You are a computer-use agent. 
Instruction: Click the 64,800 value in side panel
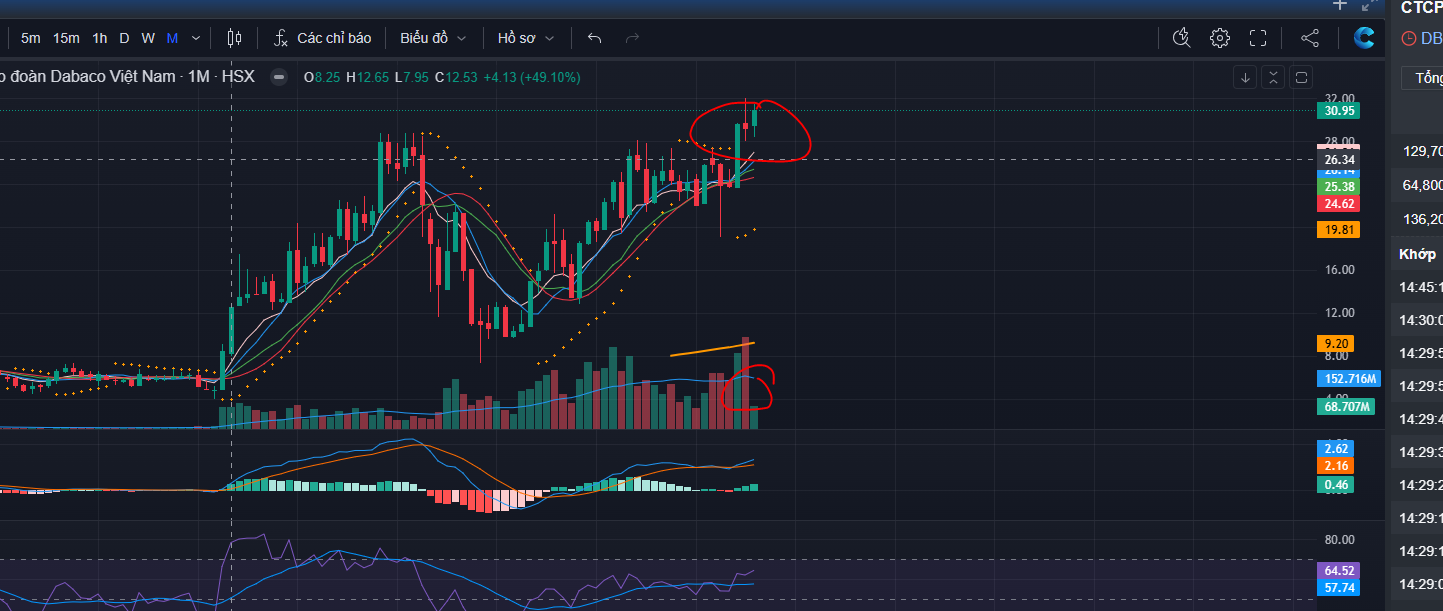tap(1422, 185)
